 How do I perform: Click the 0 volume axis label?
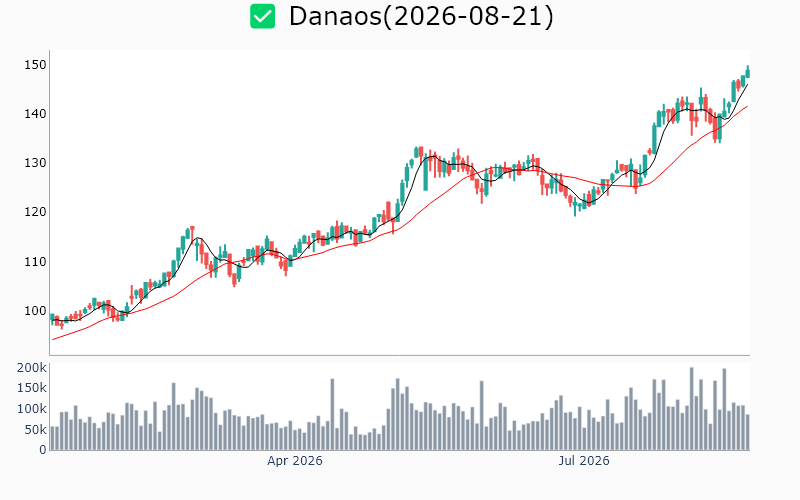coord(43,450)
